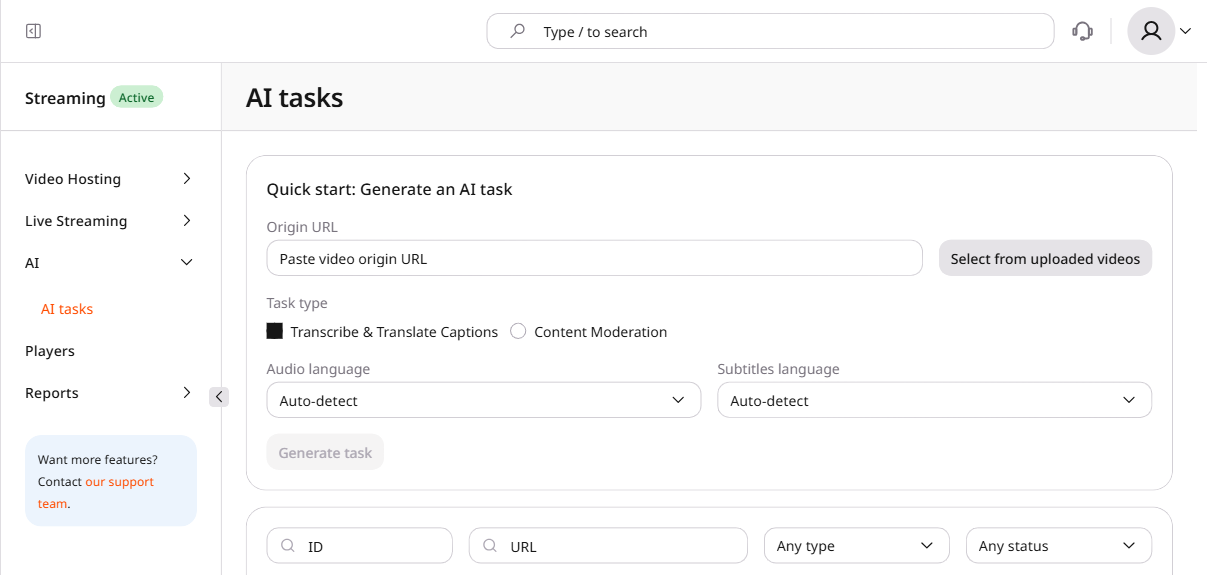Toggle the Transcribe & Translate Captions option
The image size is (1207, 575).
pyautogui.click(x=275, y=331)
